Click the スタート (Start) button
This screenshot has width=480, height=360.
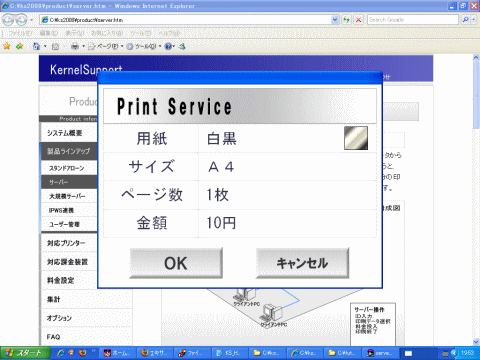pyautogui.click(x=25, y=353)
